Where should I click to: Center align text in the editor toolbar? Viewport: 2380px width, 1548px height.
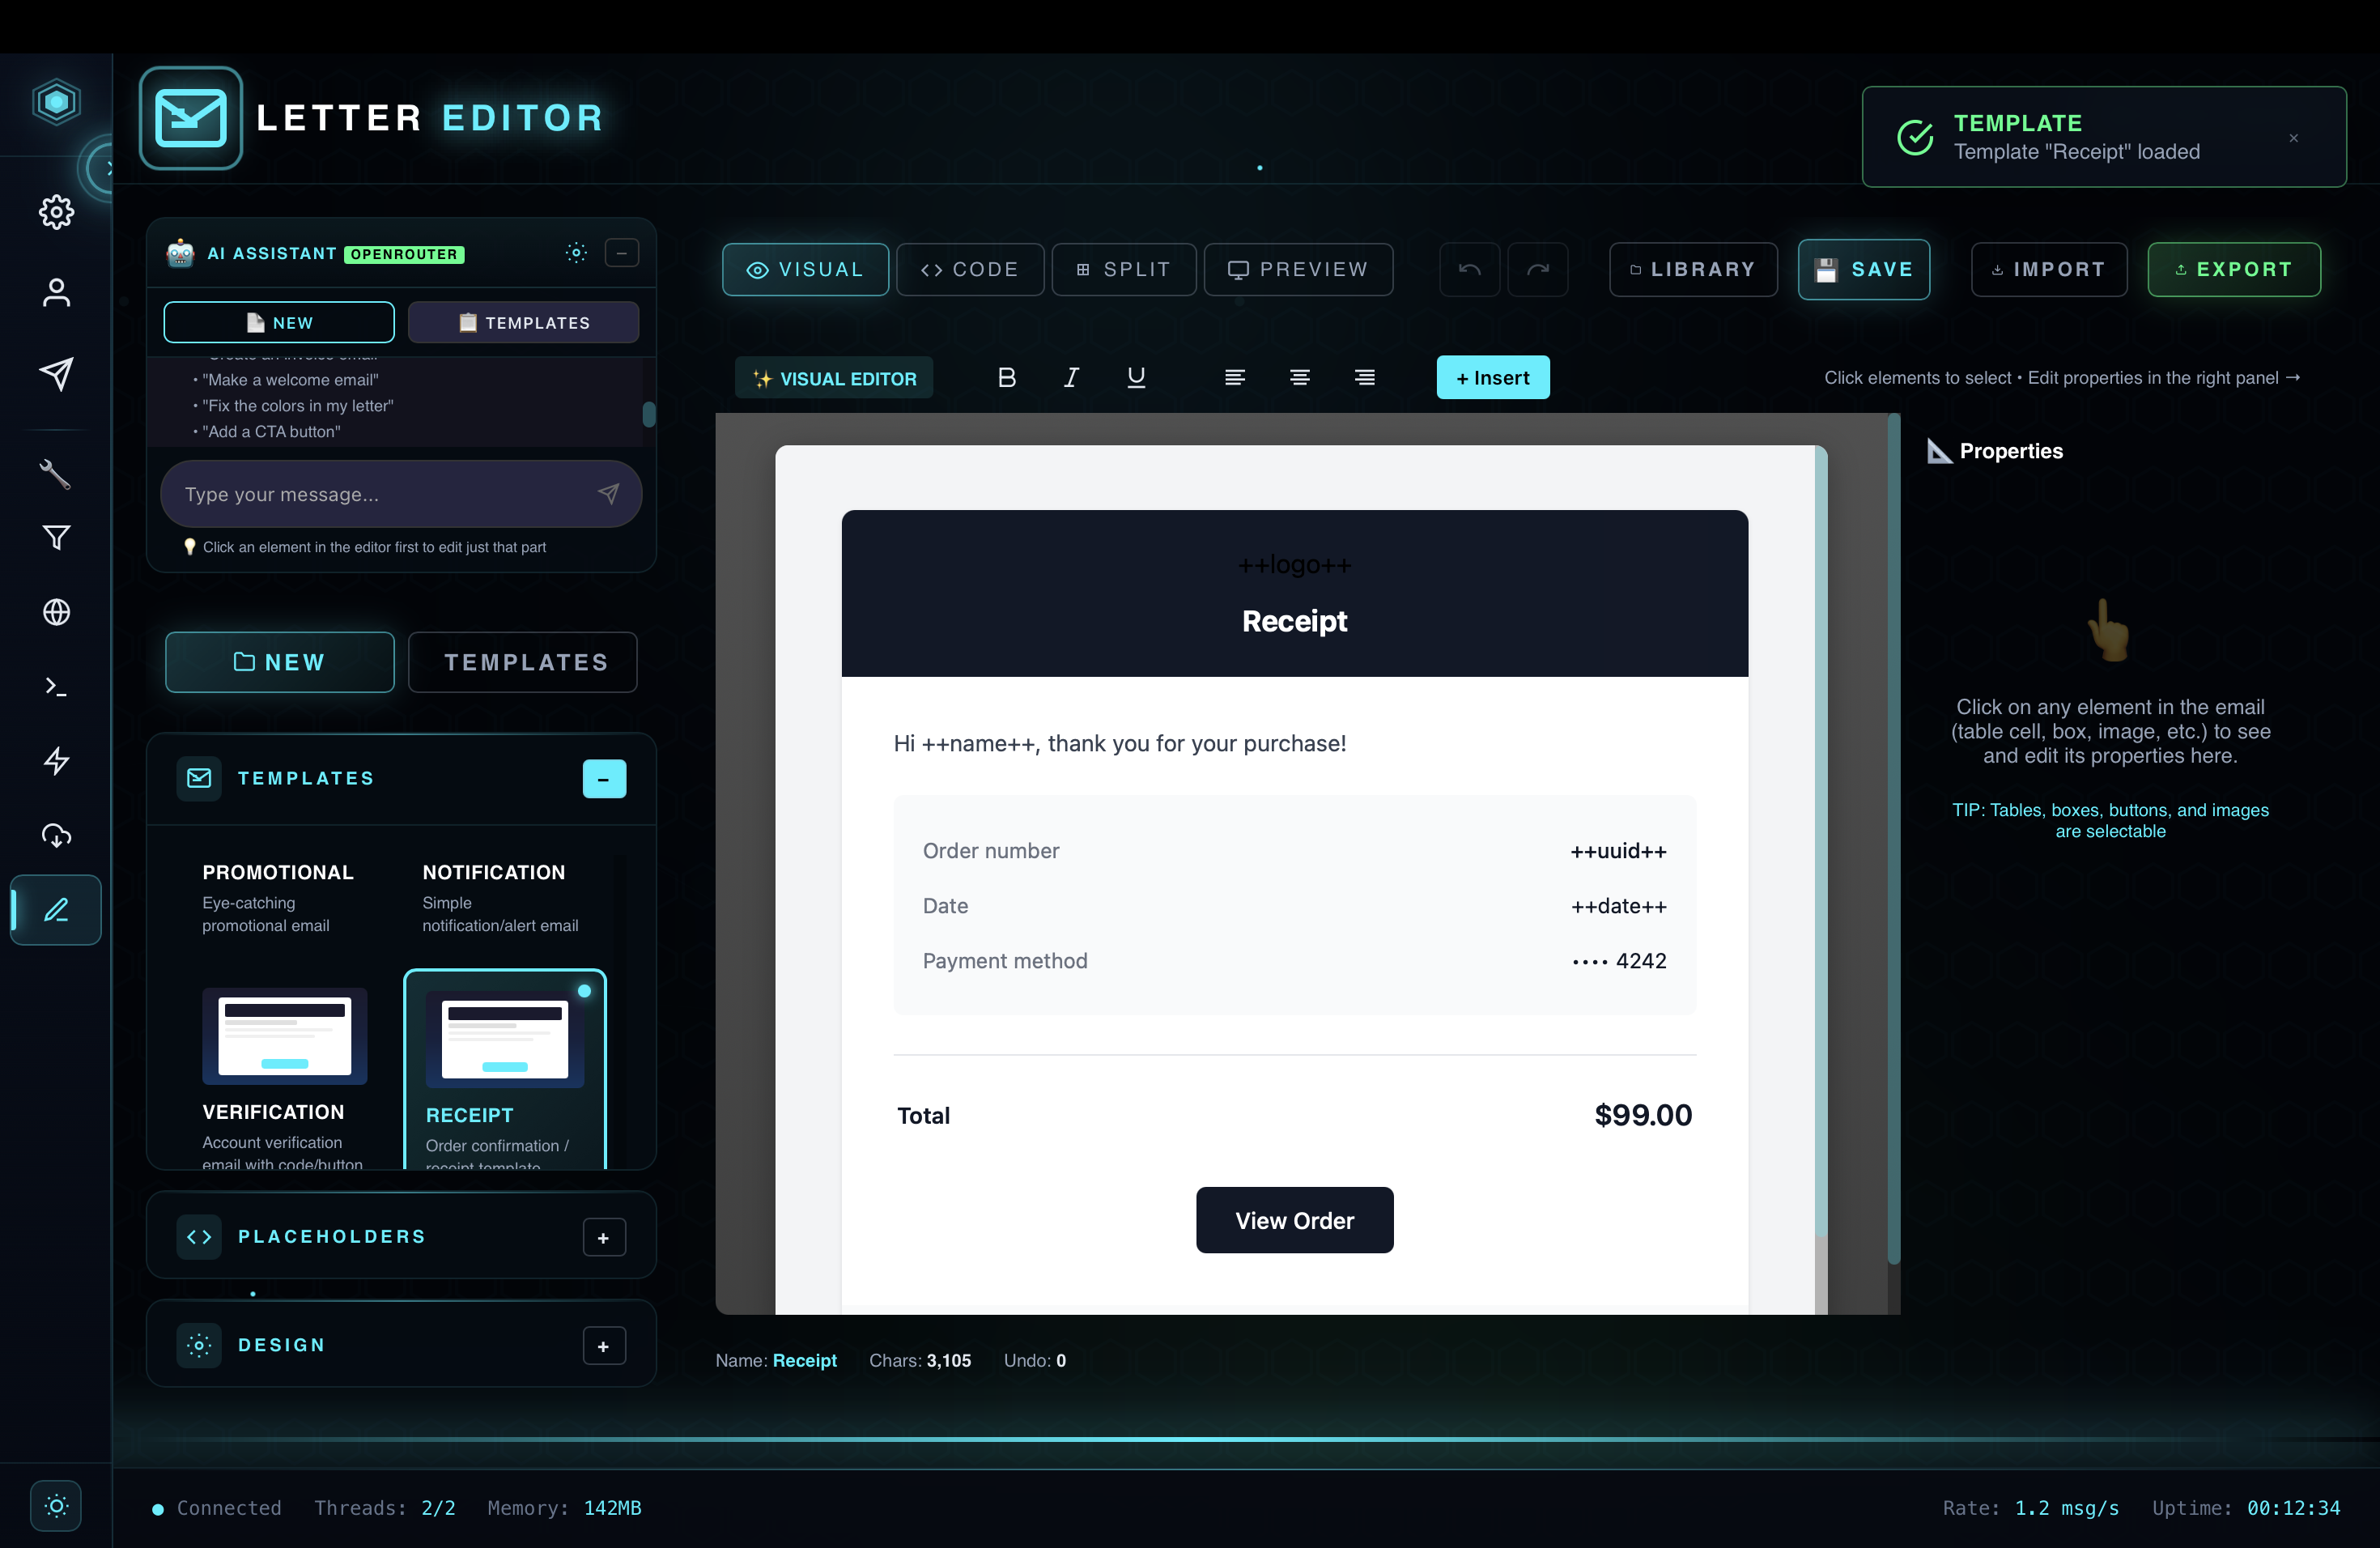click(x=1299, y=377)
